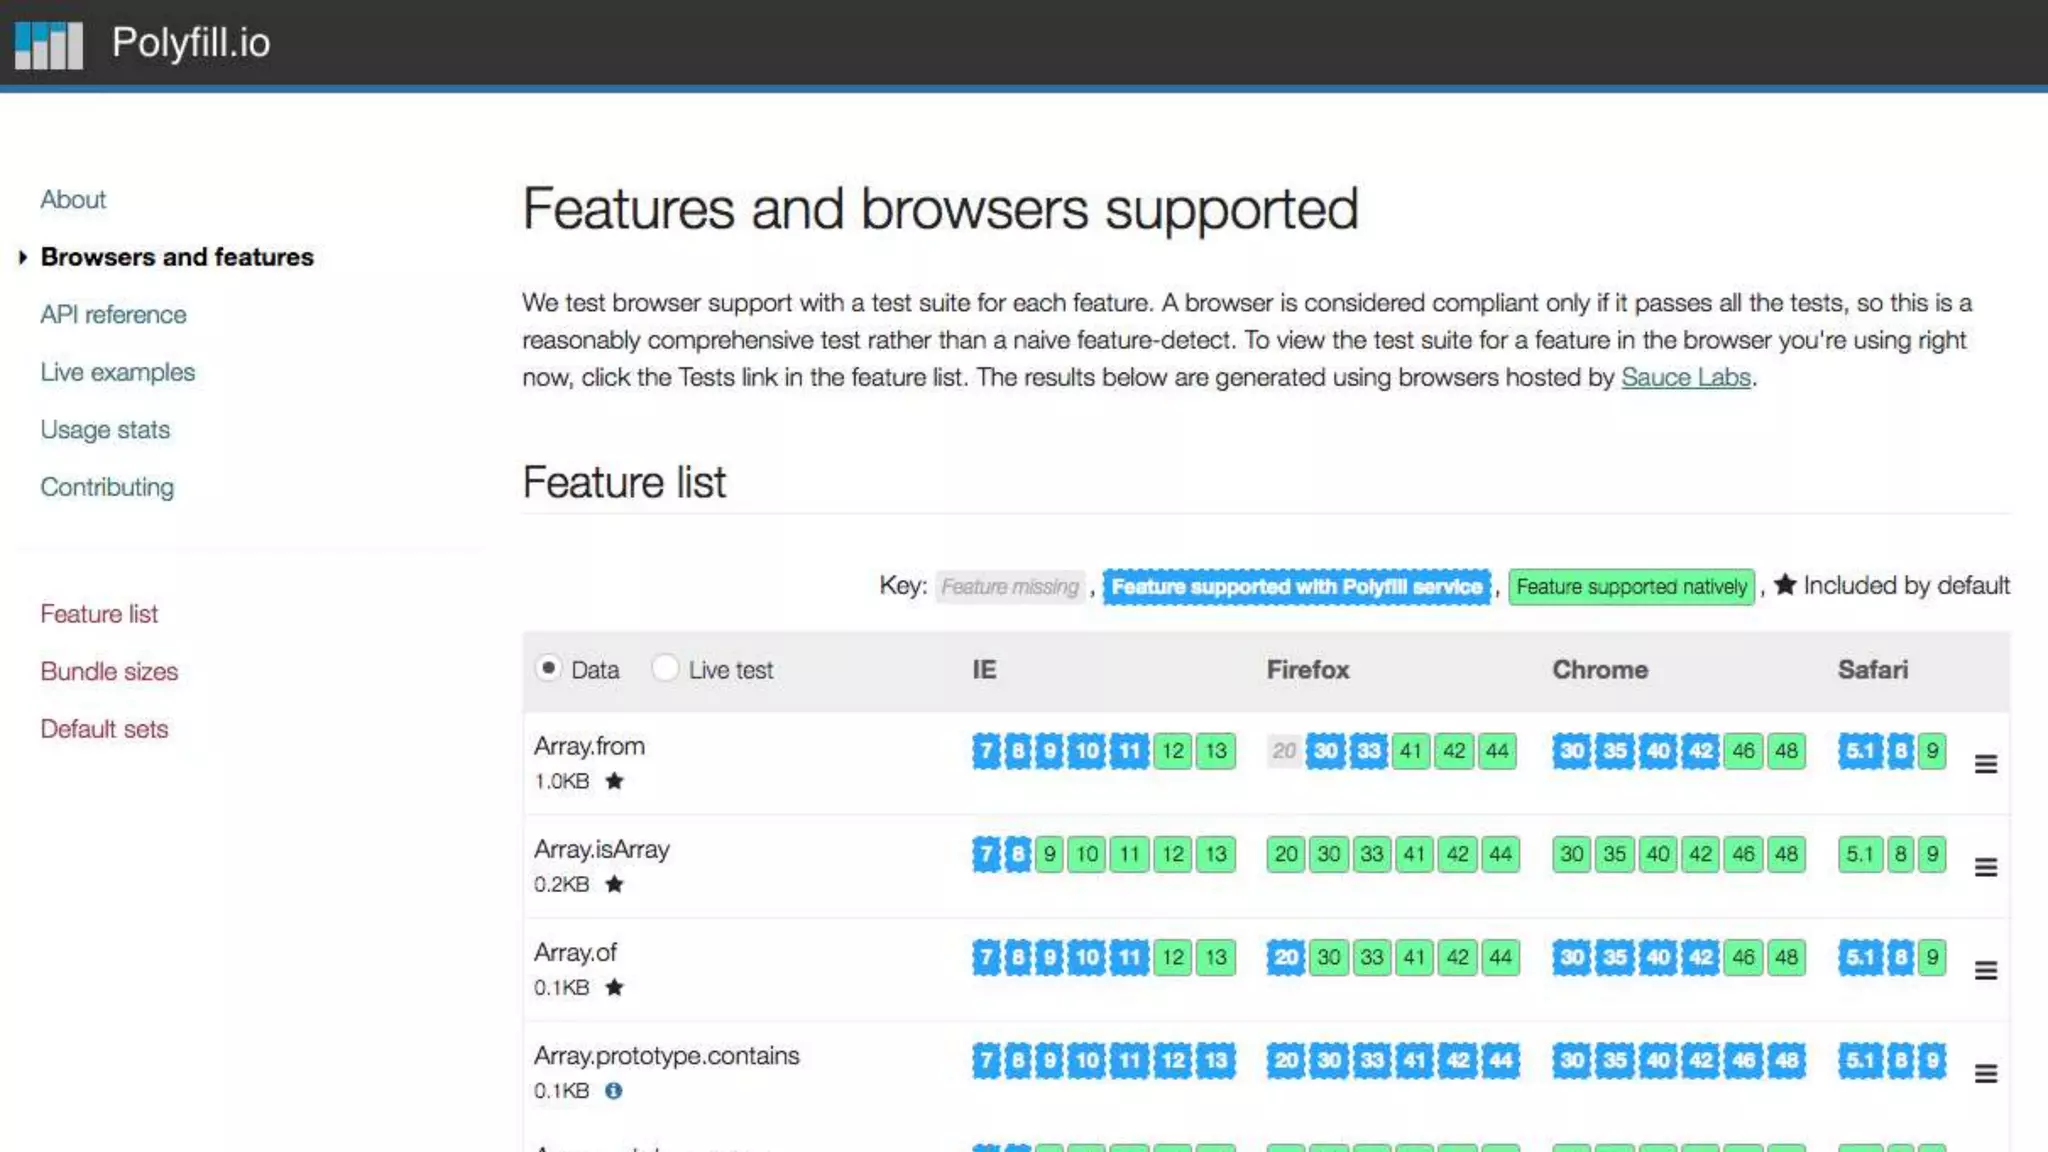Click IE 7 badge in Array.from row
The height and width of the screenshot is (1152, 2048).
coord(985,751)
